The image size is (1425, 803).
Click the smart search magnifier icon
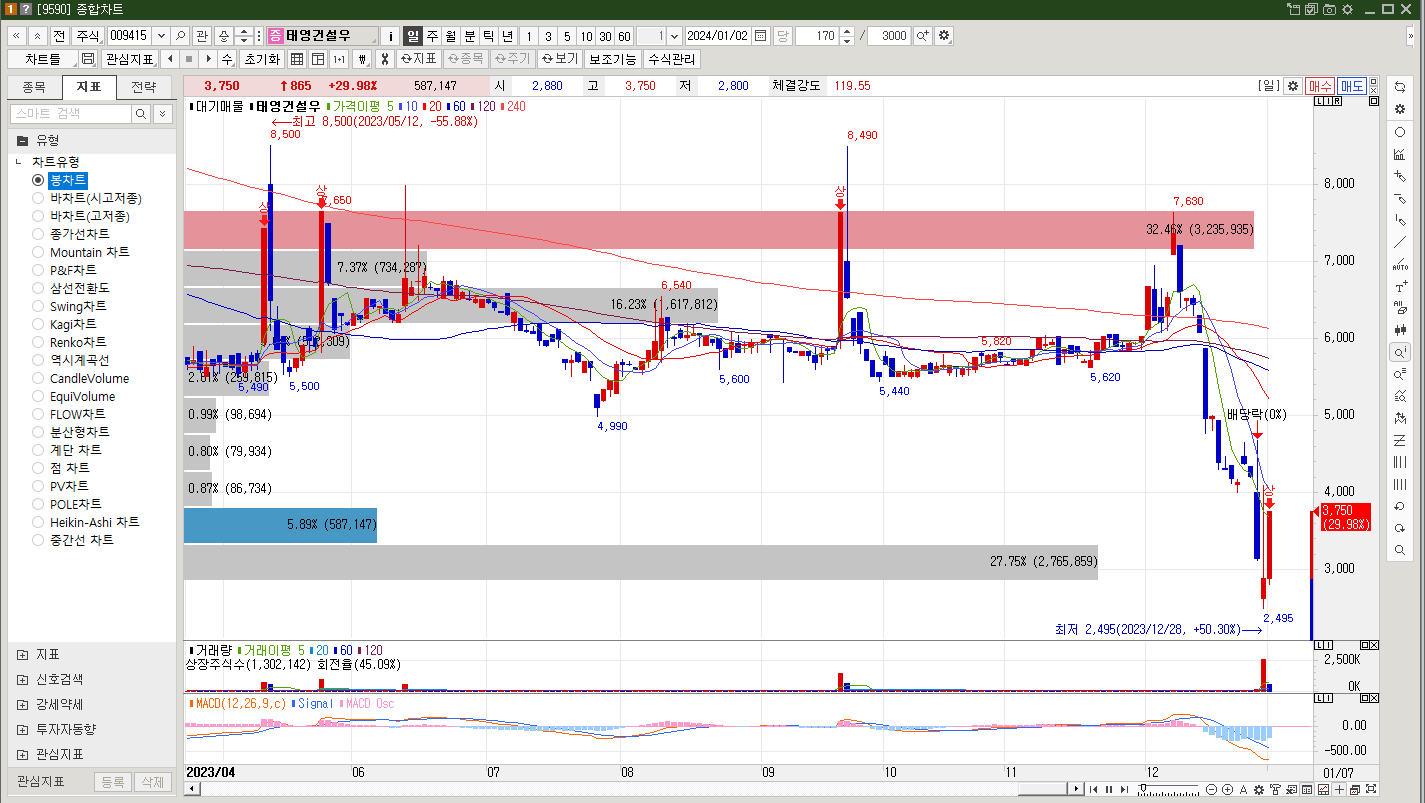click(141, 114)
